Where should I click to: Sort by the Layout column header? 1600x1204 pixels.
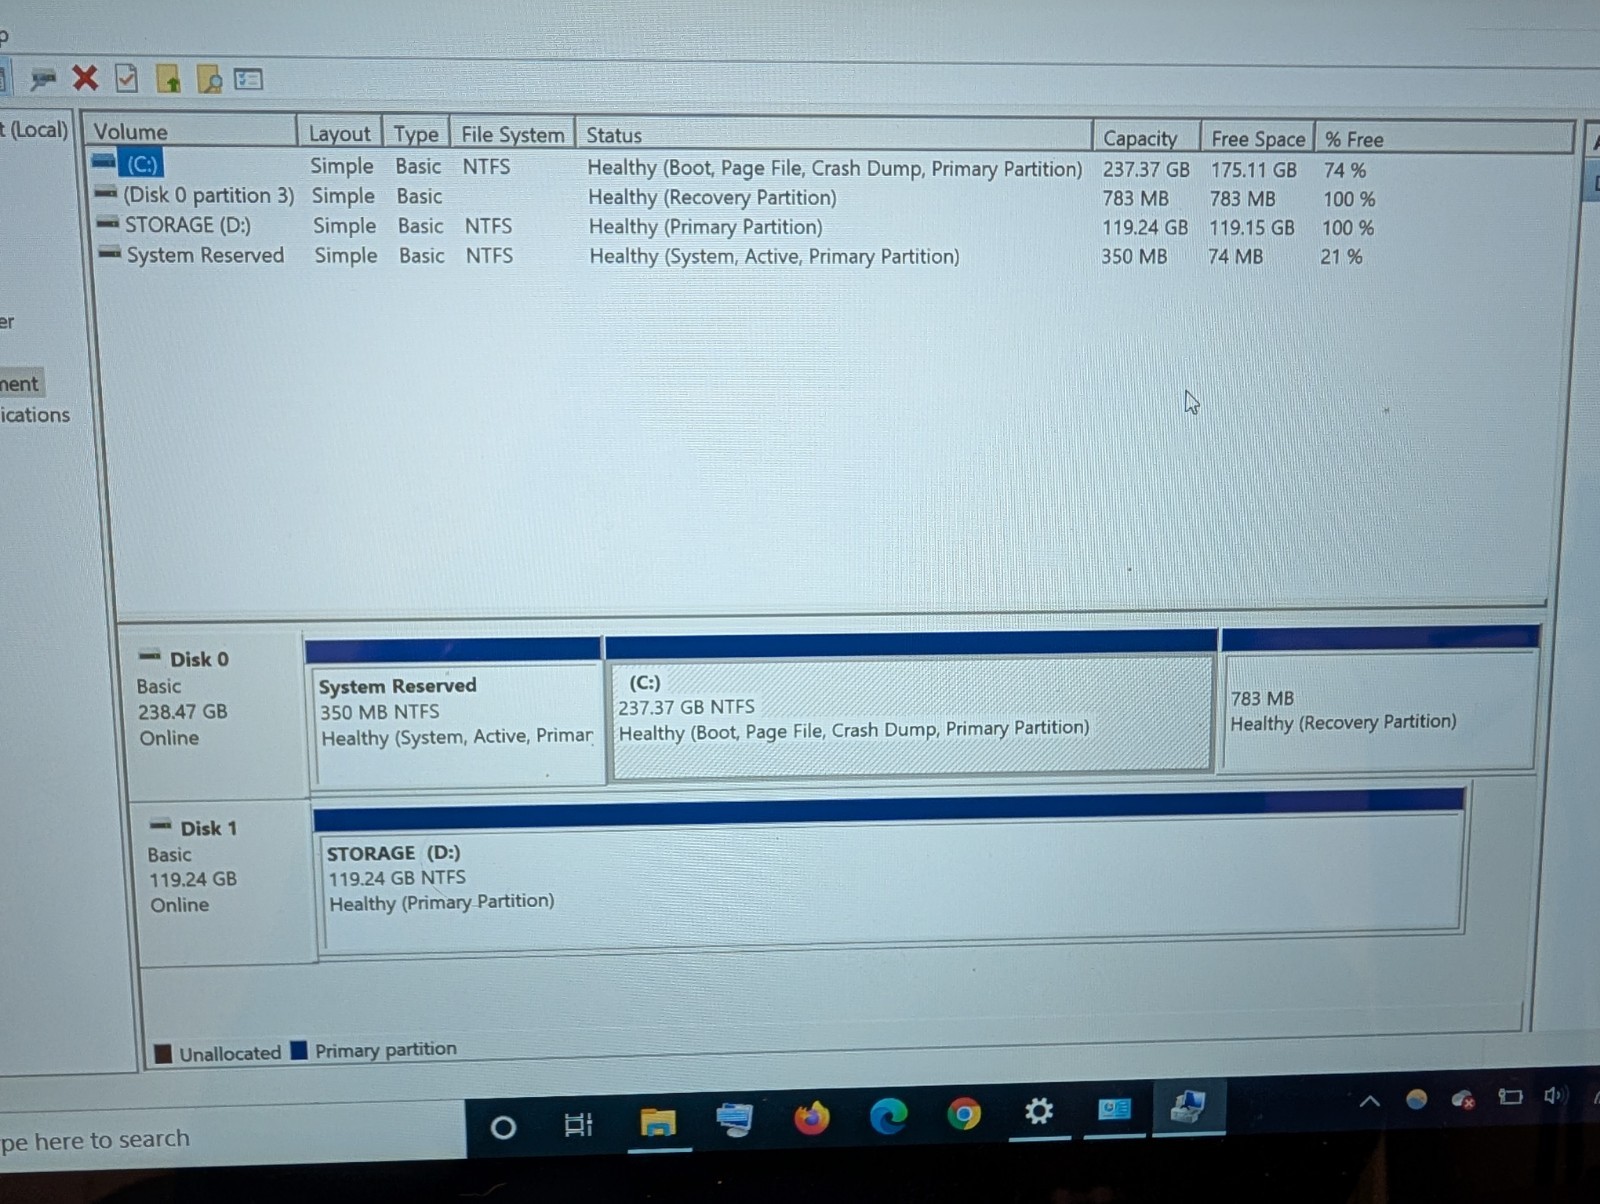click(340, 133)
